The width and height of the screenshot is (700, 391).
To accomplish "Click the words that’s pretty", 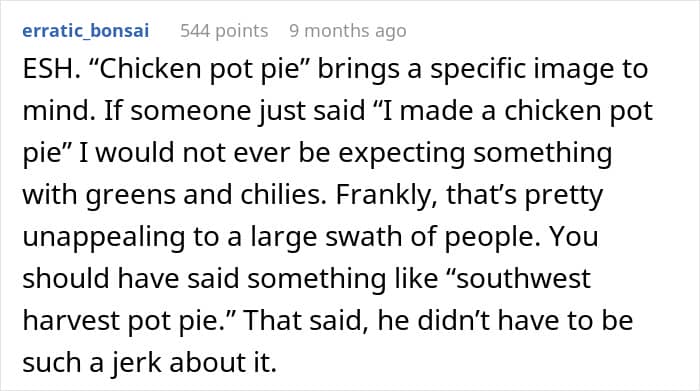I will [525, 196].
